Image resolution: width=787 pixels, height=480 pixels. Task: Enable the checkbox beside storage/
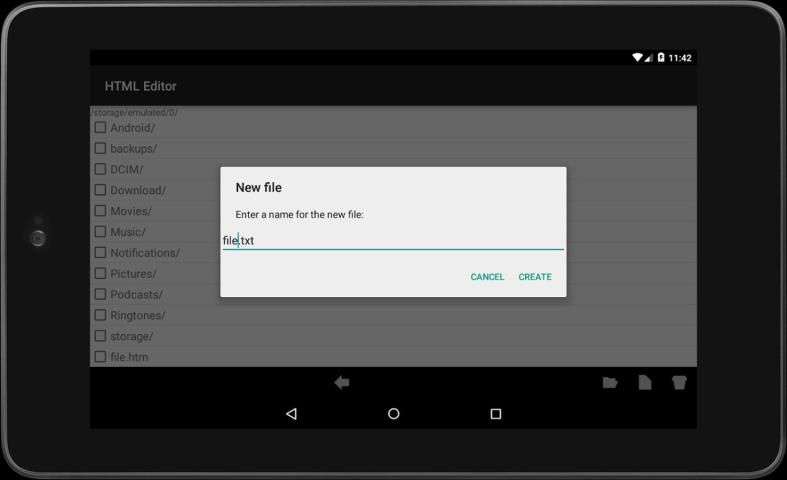[x=100, y=336]
